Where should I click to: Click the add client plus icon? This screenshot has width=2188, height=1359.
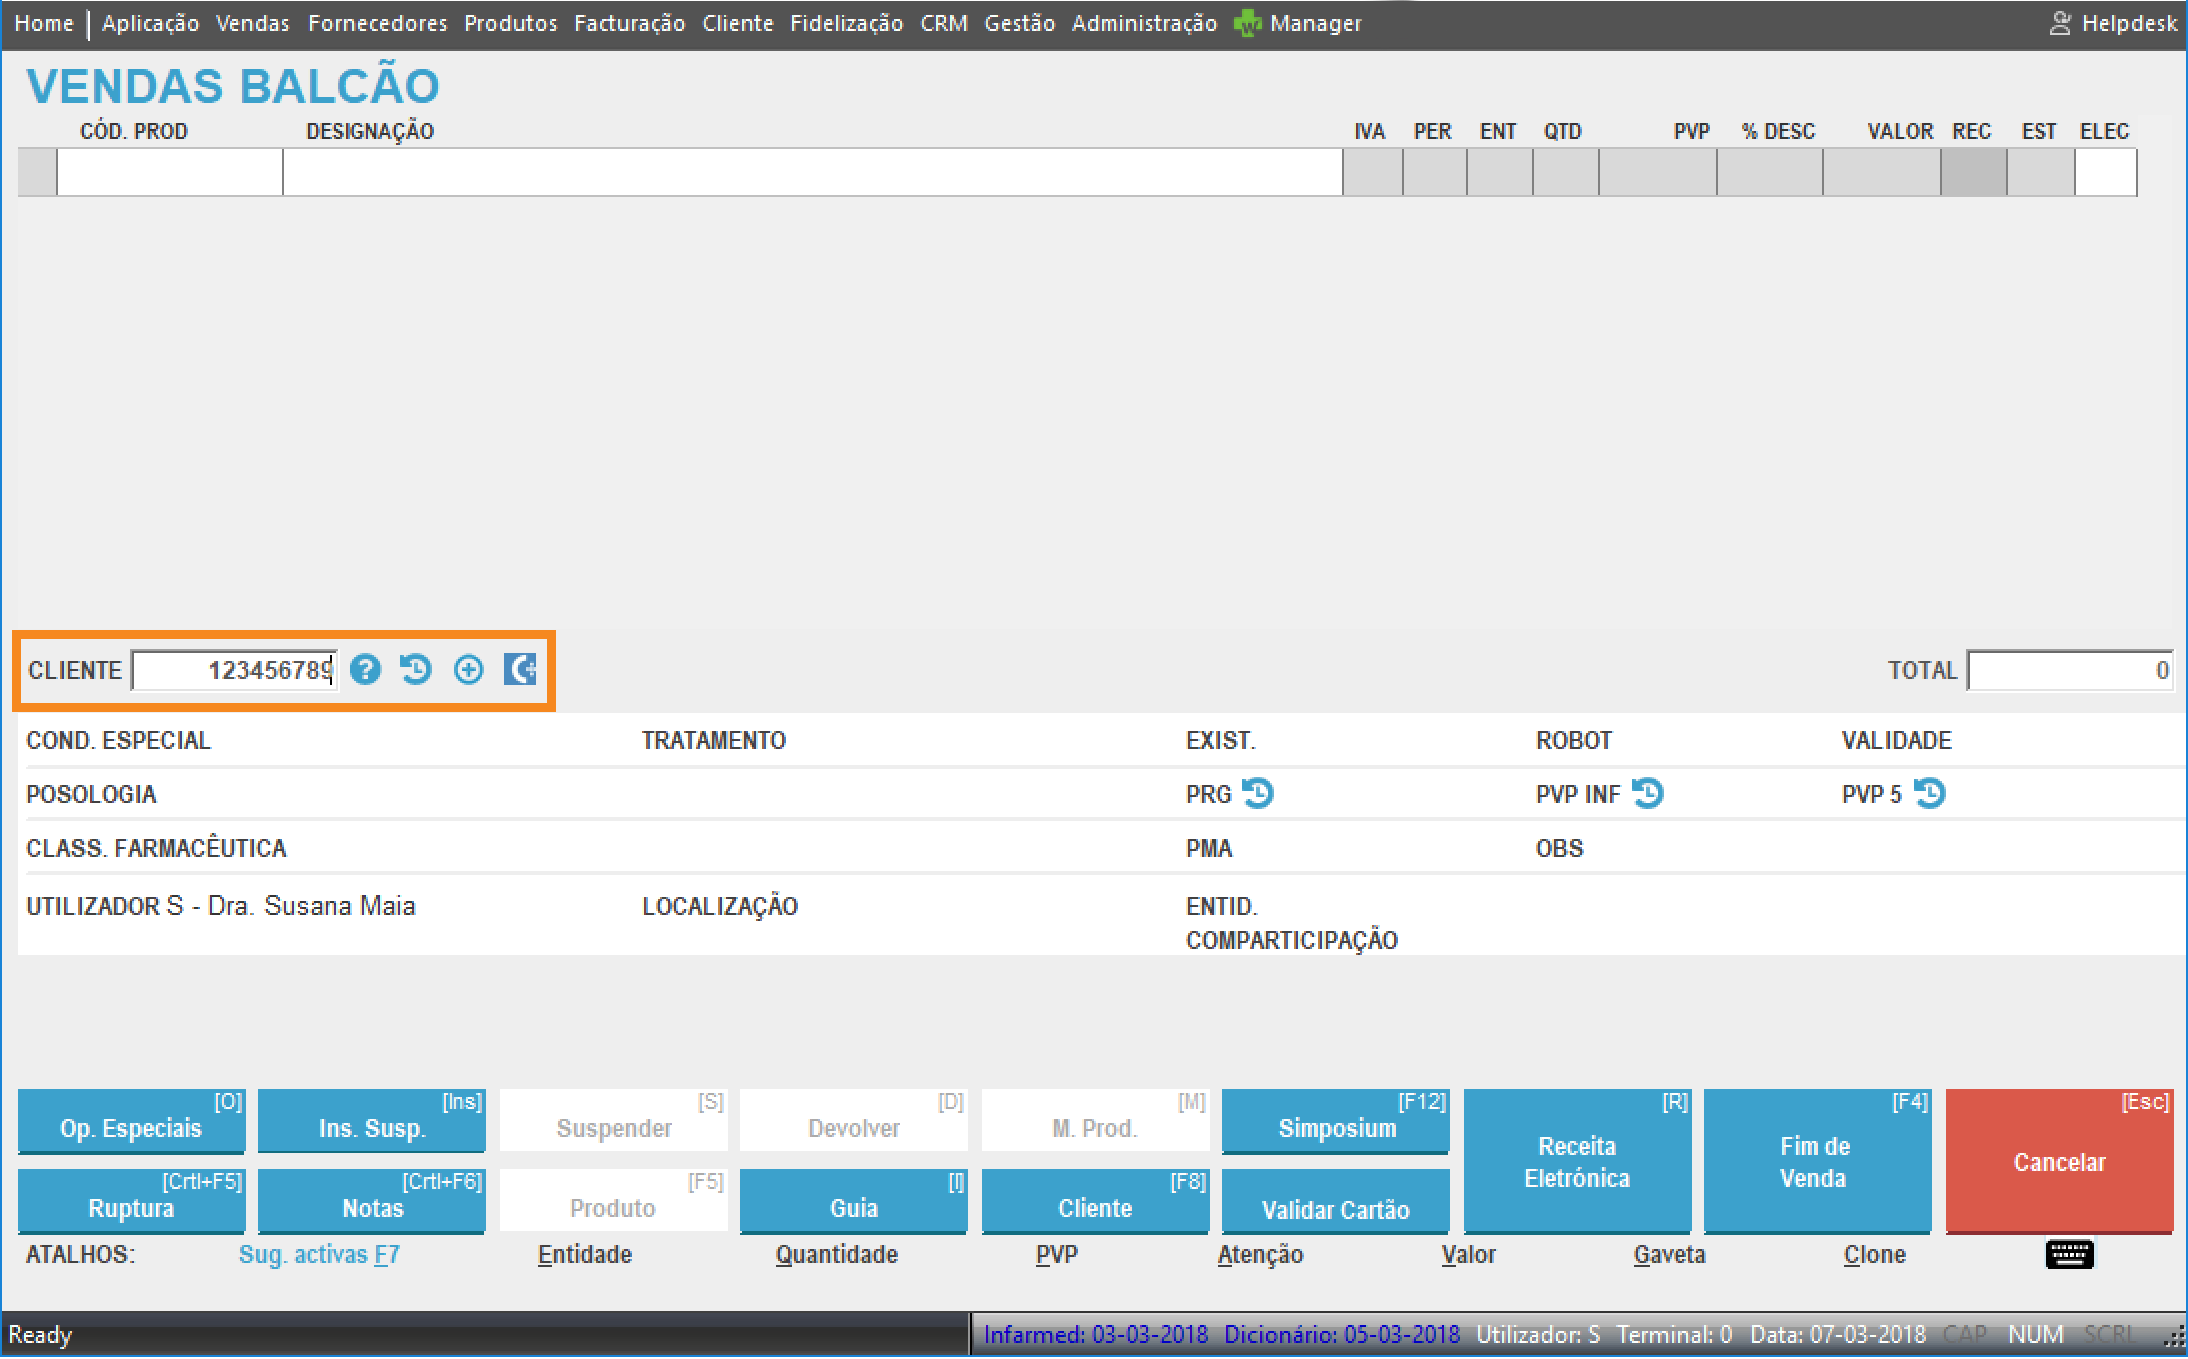[x=468, y=669]
